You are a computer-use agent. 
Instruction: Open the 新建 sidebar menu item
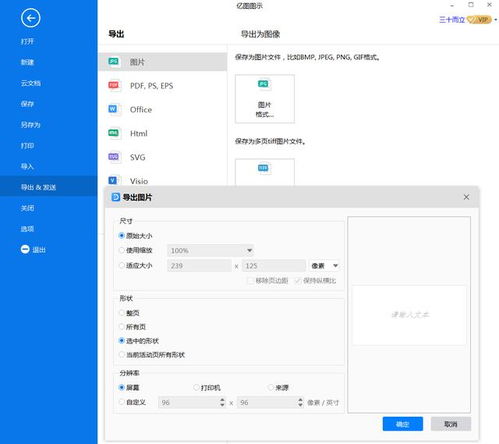click(27, 62)
